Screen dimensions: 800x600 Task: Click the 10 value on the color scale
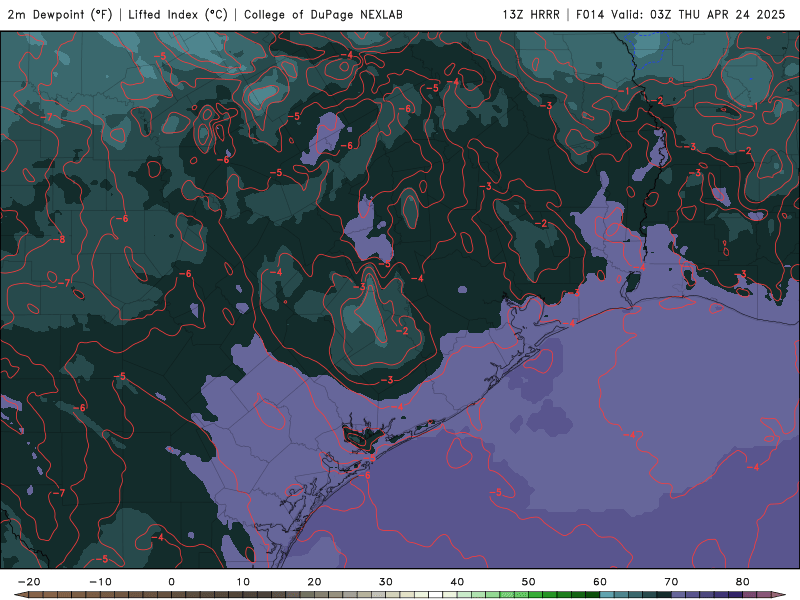pos(243,582)
